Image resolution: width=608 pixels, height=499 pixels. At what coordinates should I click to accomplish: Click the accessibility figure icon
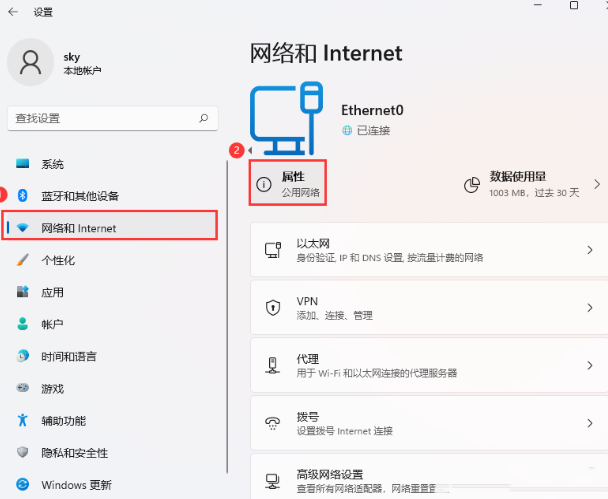click(22, 420)
